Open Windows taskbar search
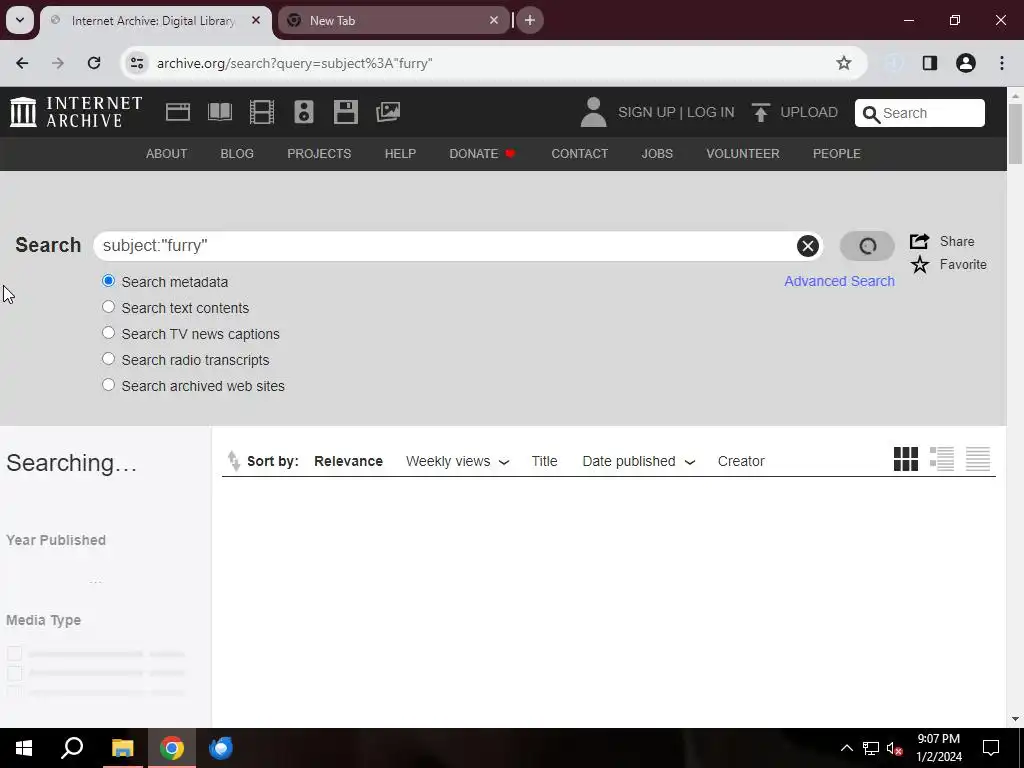Viewport: 1024px width, 768px height. click(72, 748)
